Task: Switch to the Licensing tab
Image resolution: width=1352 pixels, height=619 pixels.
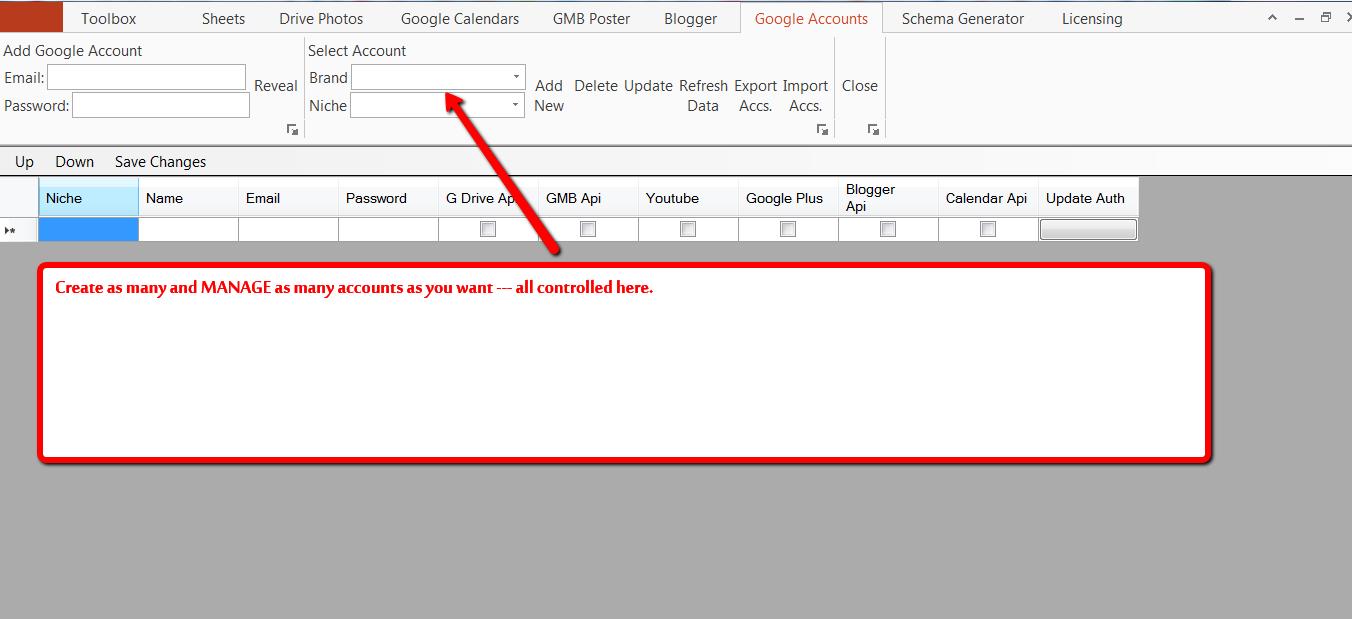Action: coord(1092,18)
